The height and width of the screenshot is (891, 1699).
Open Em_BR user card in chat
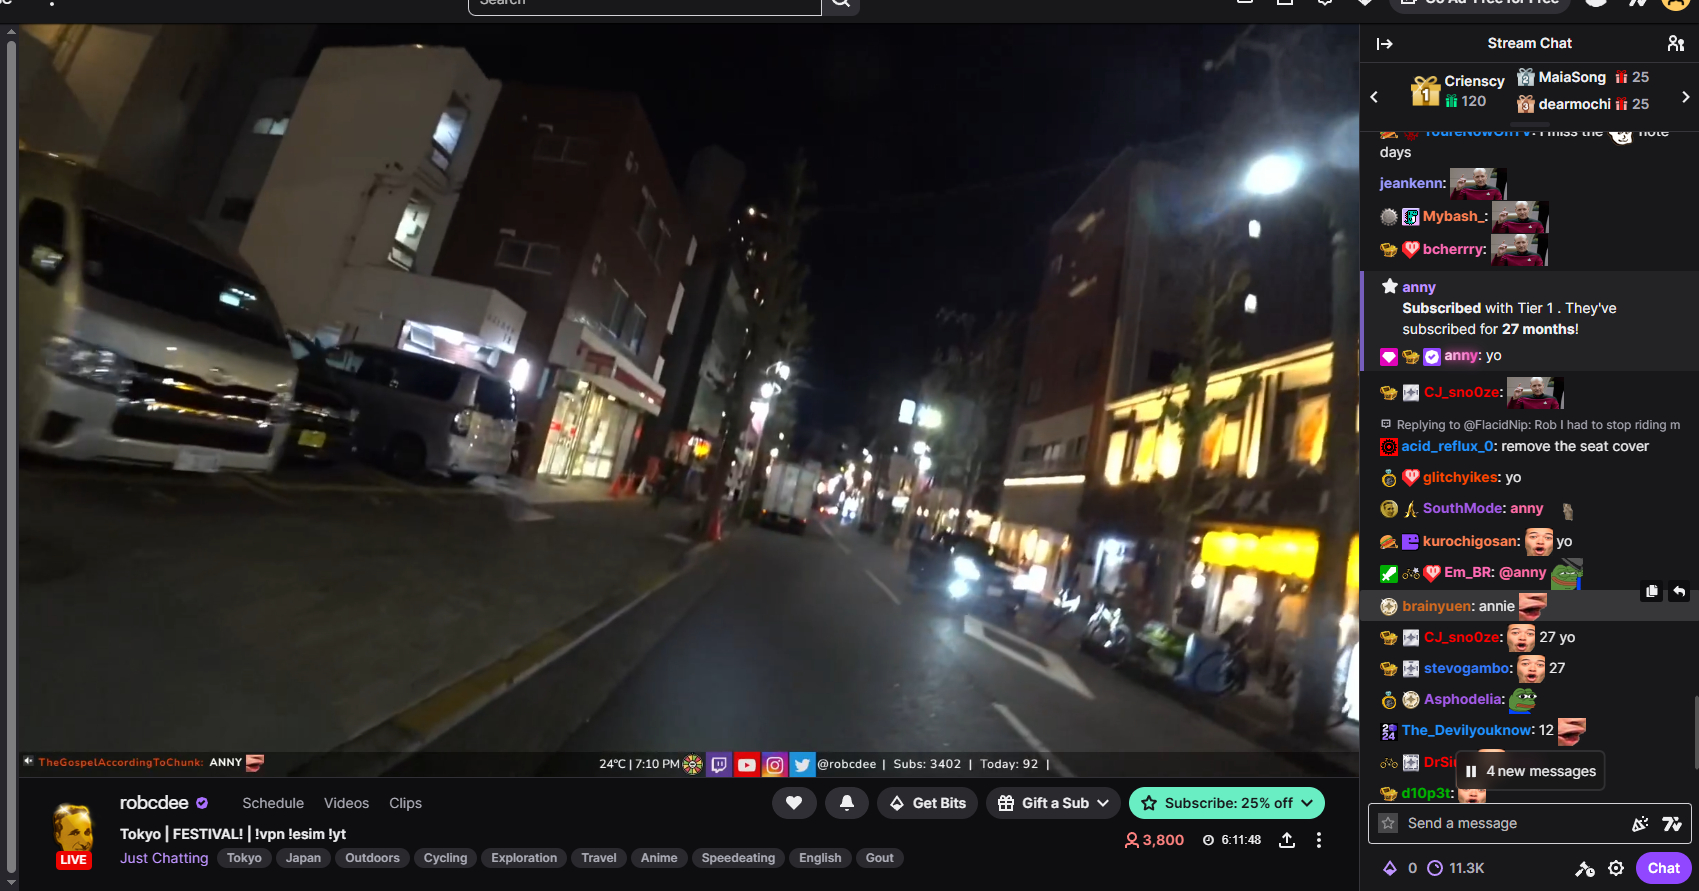click(1469, 572)
